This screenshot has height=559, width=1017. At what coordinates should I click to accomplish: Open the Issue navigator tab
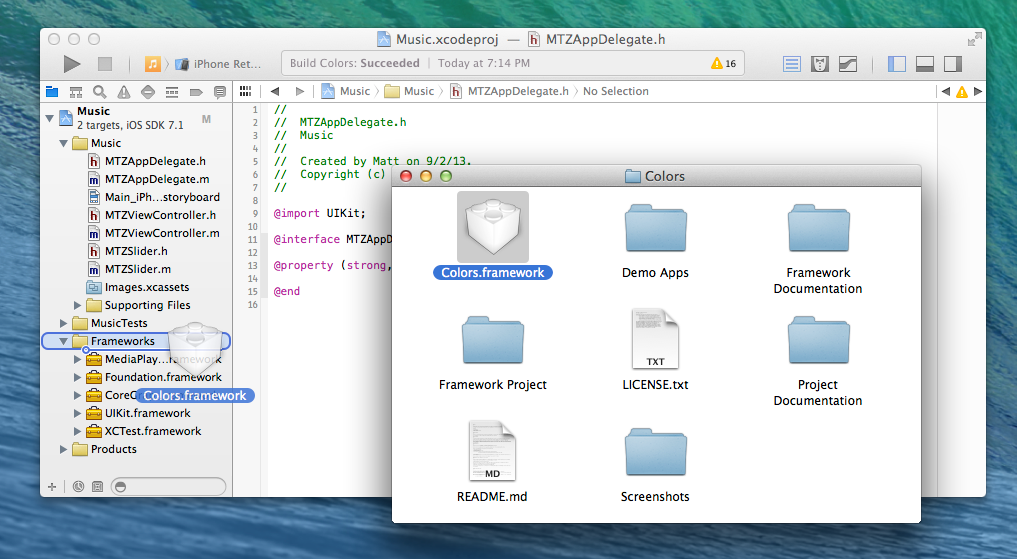point(123,91)
